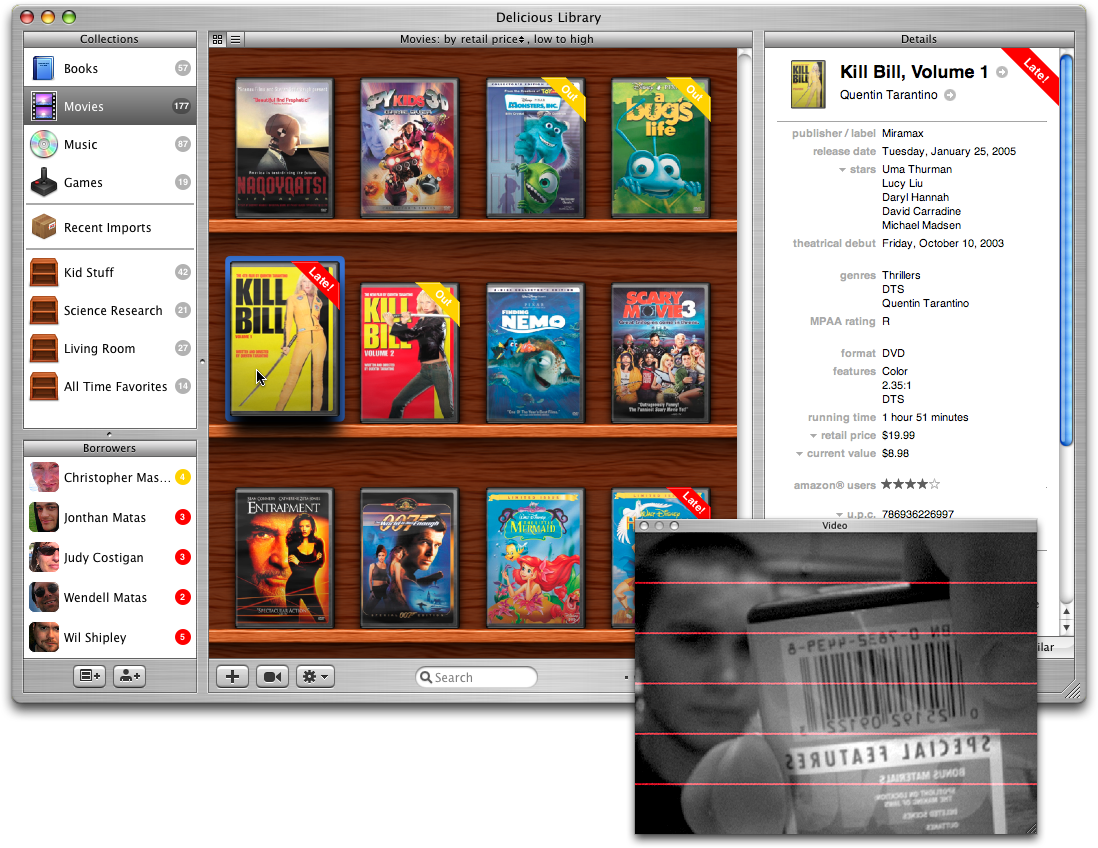This screenshot has width=1098, height=848.
Task: Add a new borrower button
Action: 130,676
